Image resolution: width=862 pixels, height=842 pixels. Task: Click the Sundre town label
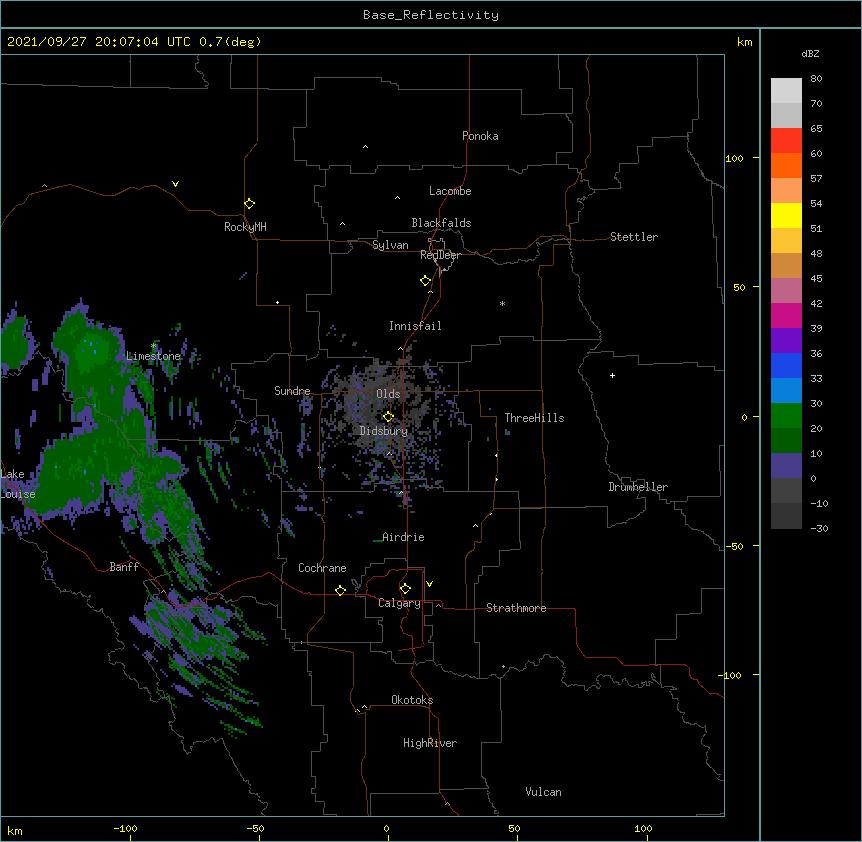click(x=292, y=391)
